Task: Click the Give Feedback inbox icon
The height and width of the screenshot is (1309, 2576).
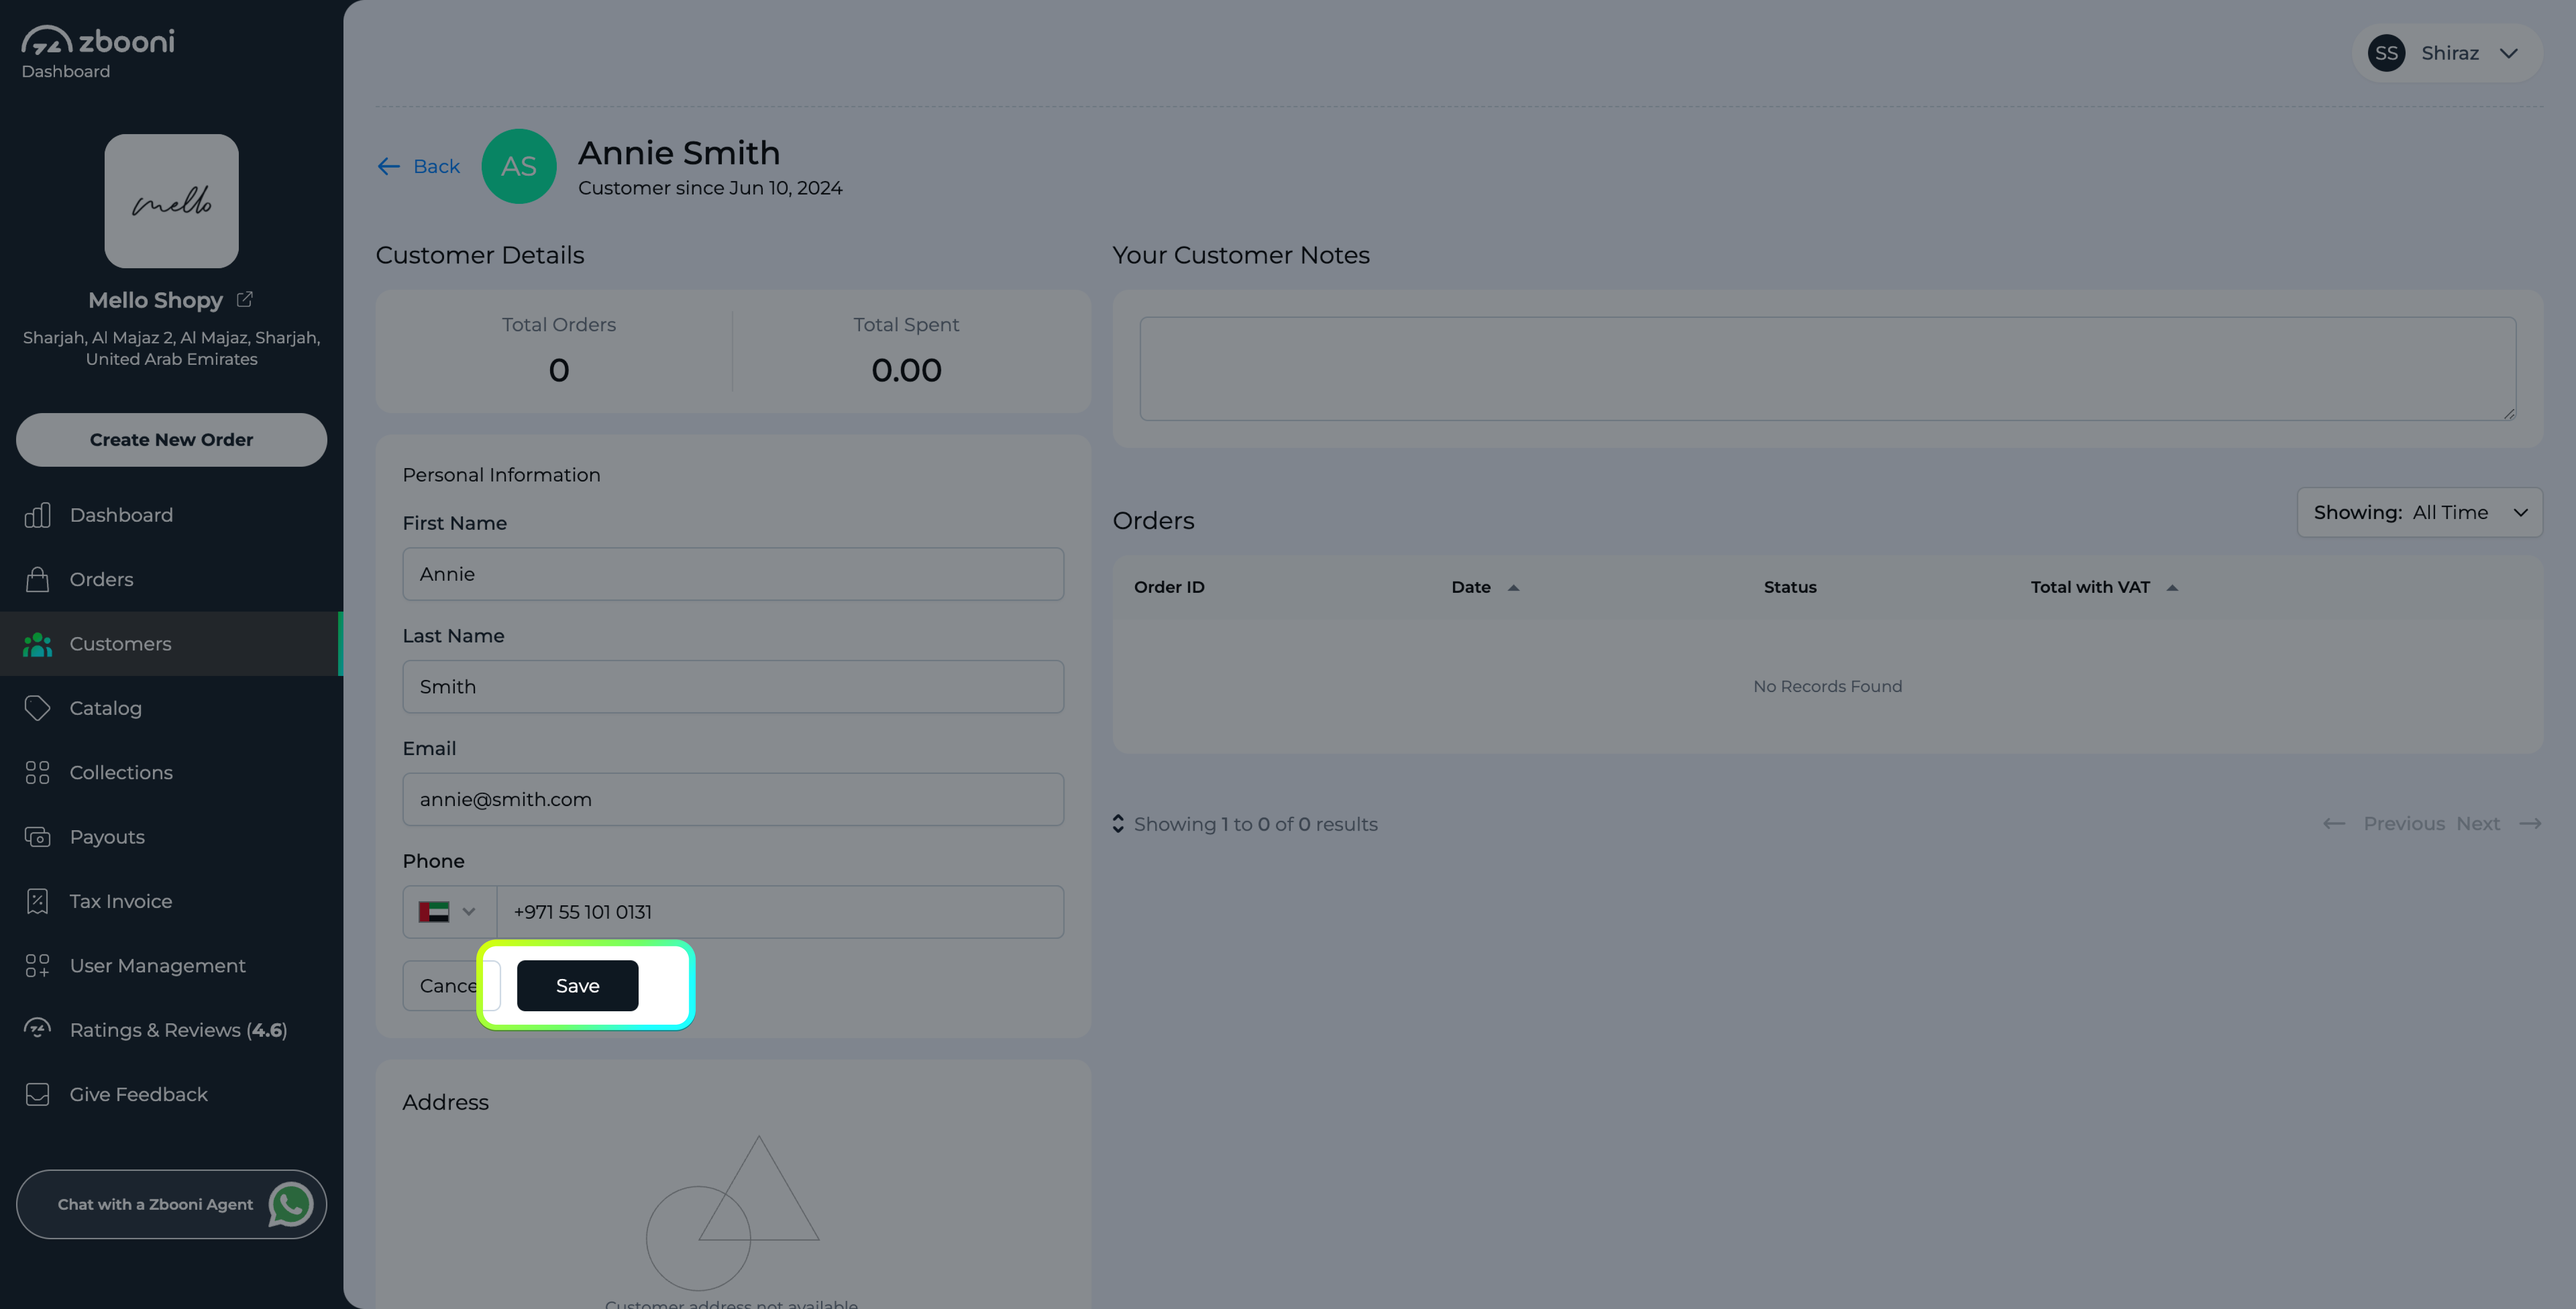Action: [37, 1094]
